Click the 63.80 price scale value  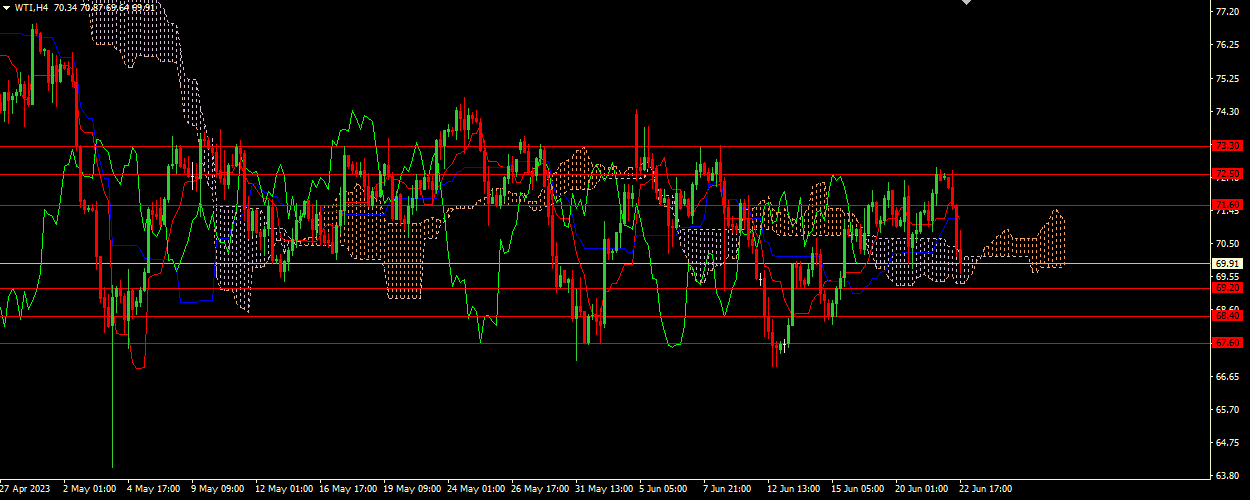pyautogui.click(x=1227, y=475)
